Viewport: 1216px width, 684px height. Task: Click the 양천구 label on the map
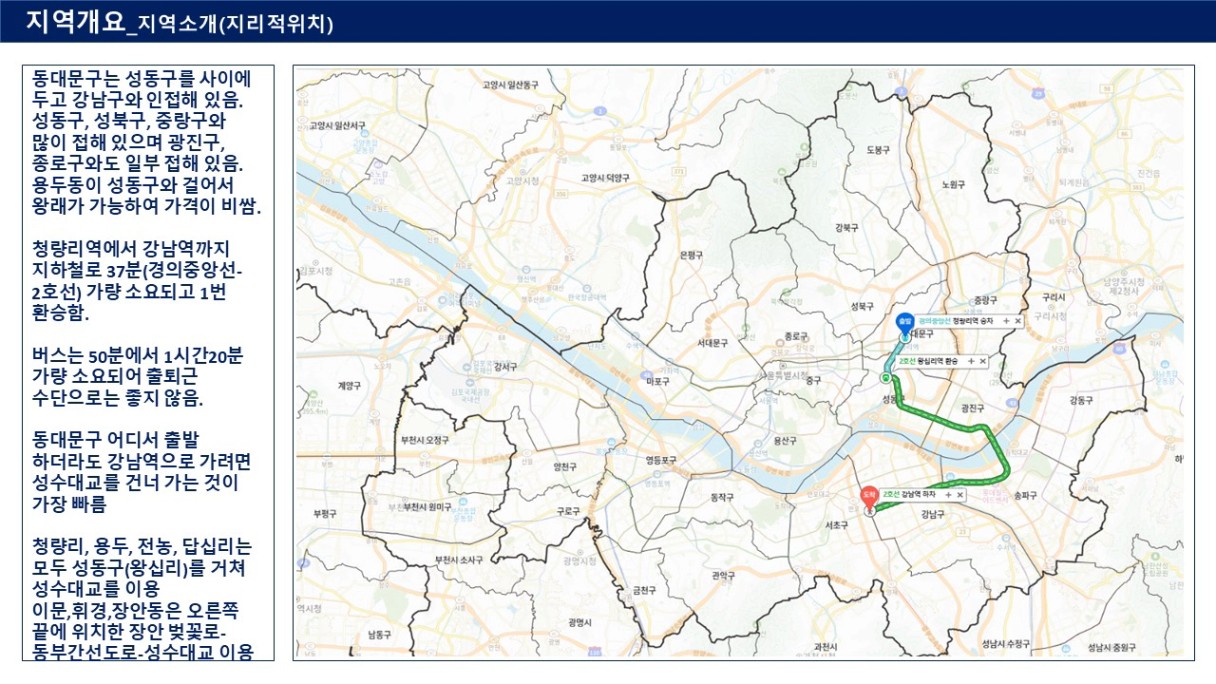pos(564,466)
